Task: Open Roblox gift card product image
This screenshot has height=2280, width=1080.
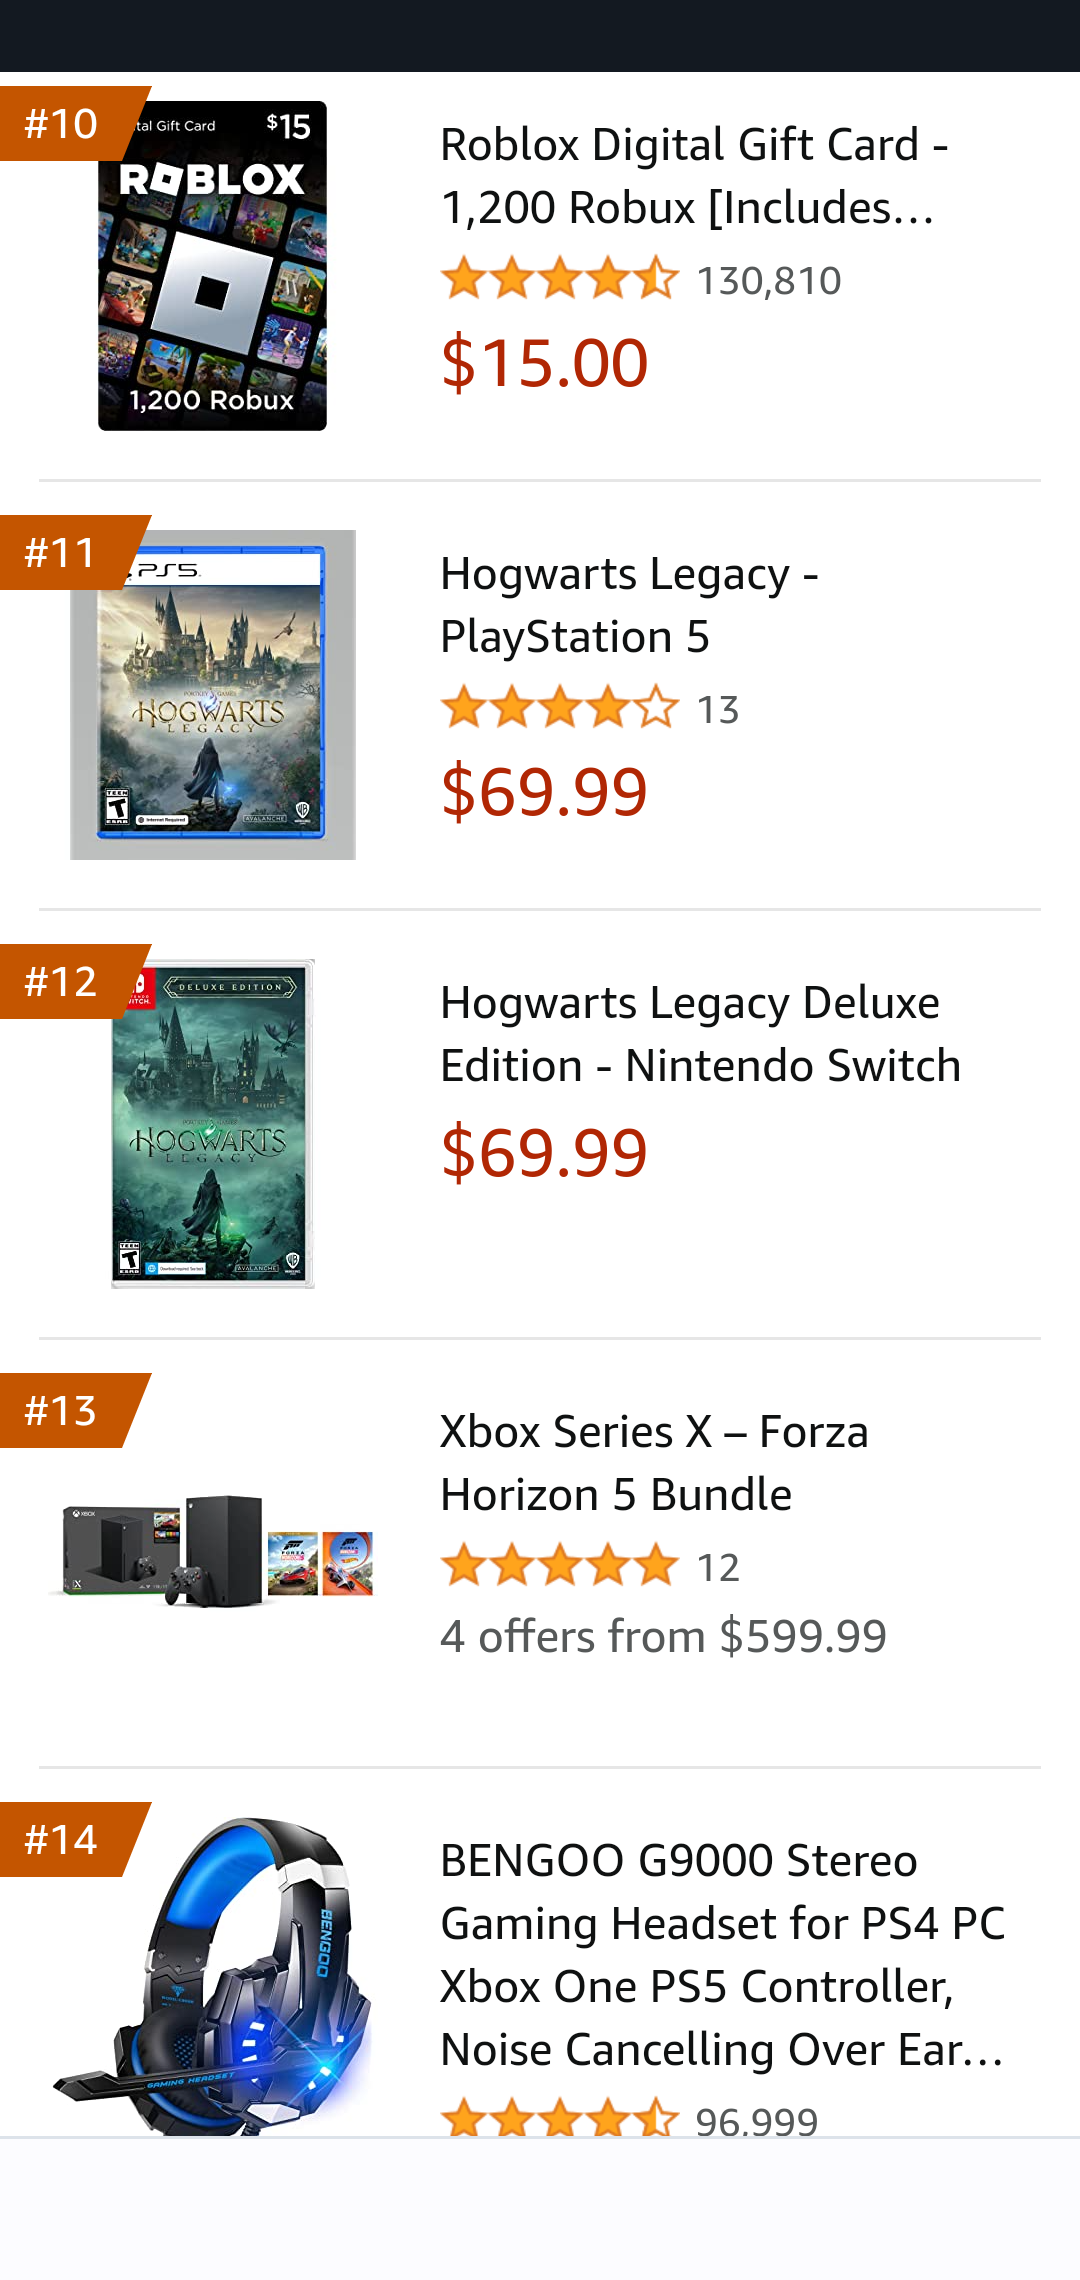Action: 212,266
